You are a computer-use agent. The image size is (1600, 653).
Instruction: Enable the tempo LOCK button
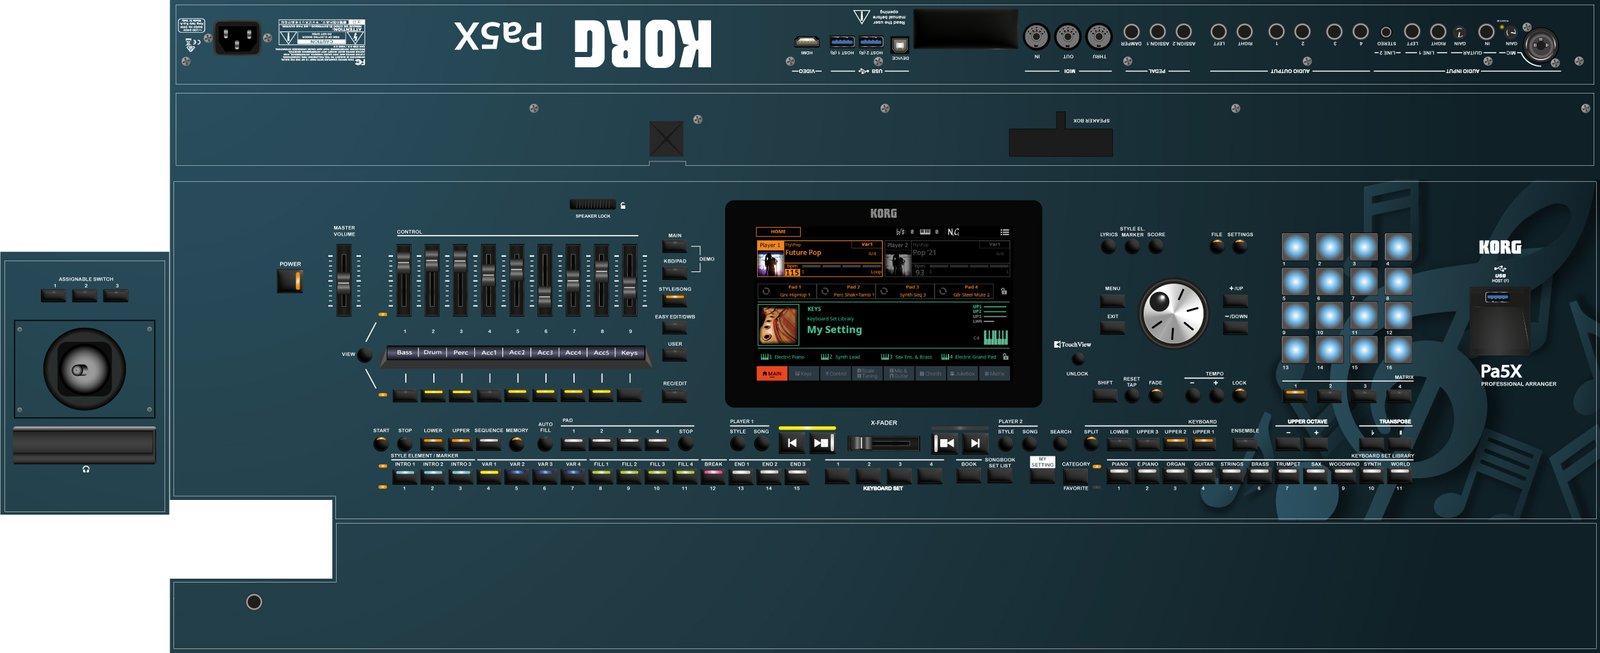click(1239, 395)
